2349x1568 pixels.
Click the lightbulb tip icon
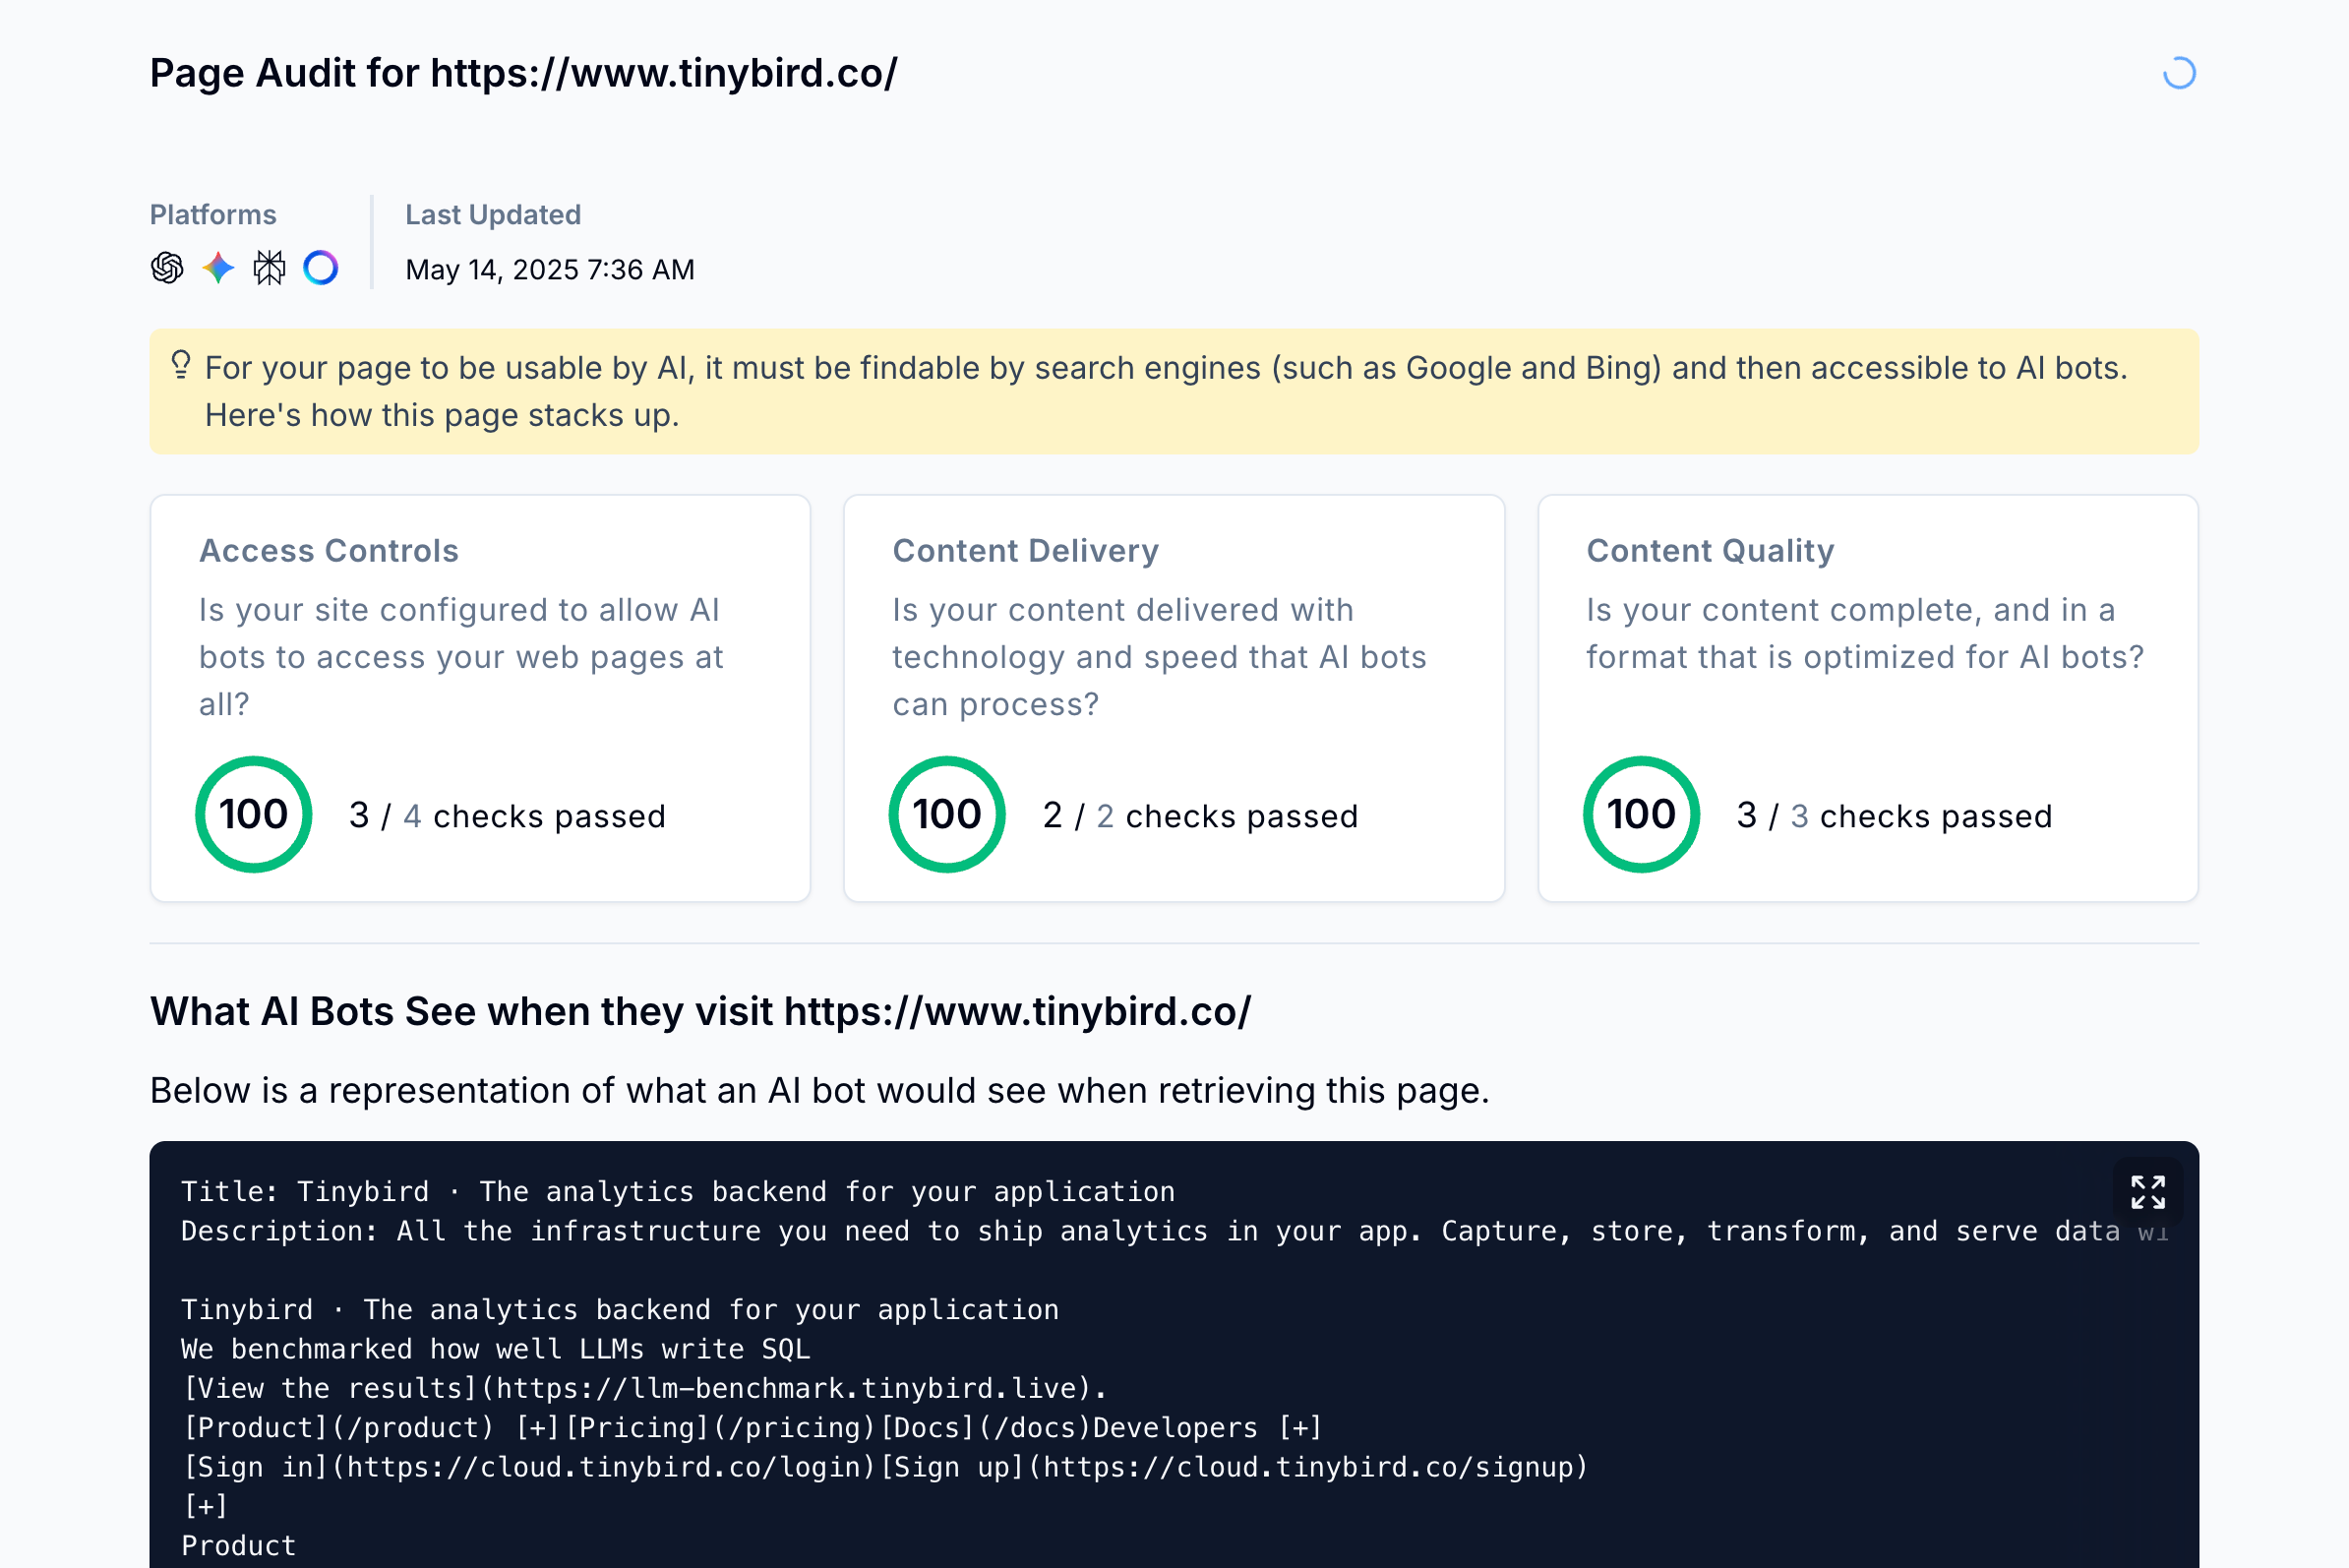[x=181, y=364]
